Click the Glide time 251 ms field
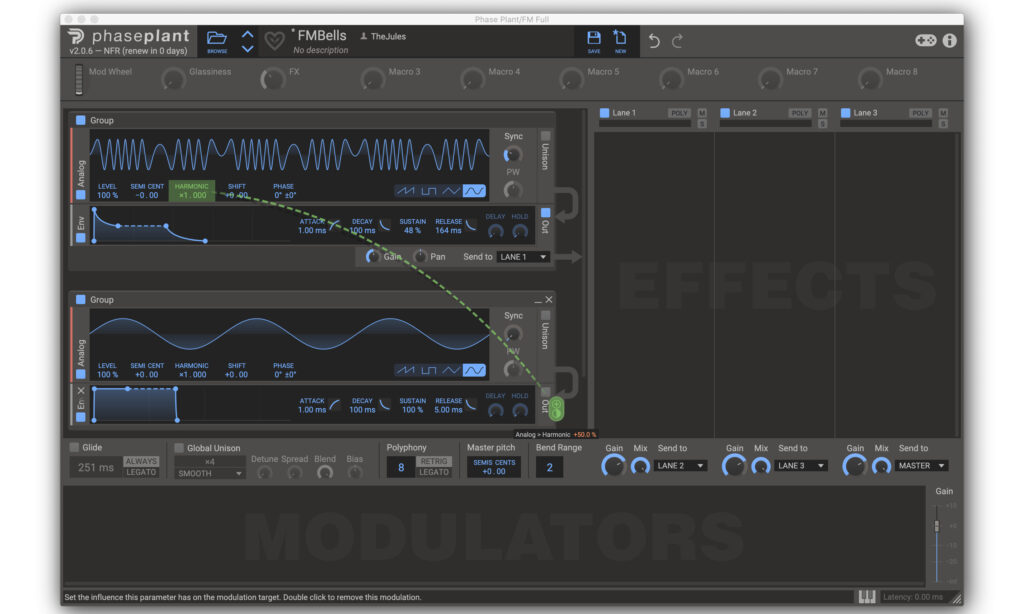 (x=95, y=467)
